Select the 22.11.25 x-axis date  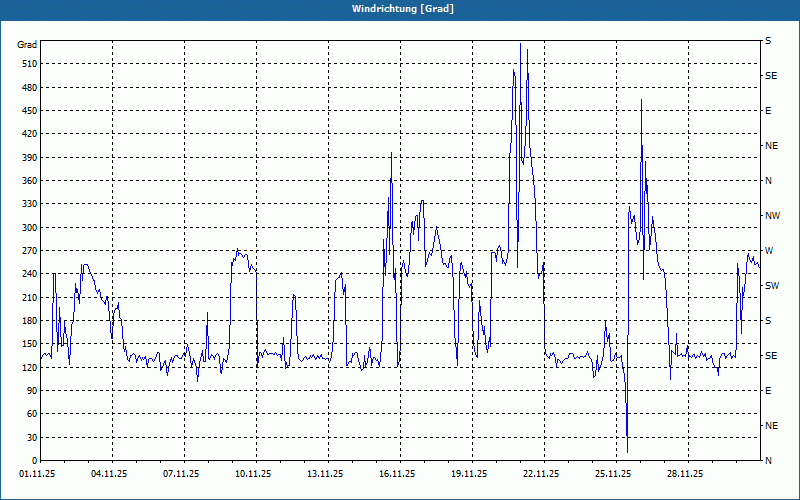pos(541,474)
